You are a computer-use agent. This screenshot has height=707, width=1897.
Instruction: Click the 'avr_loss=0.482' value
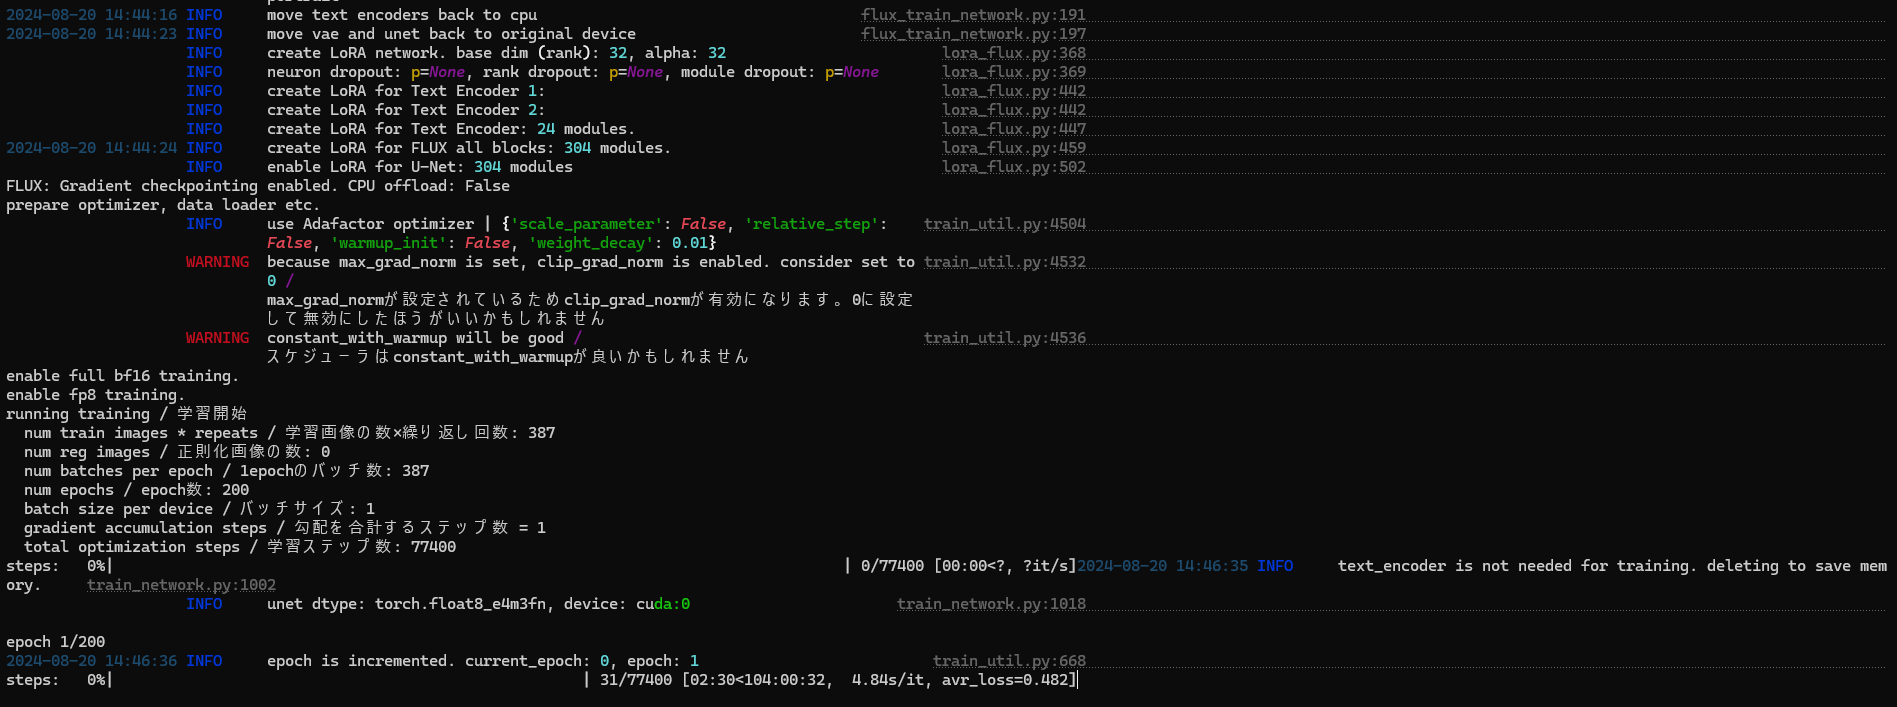1005,680
